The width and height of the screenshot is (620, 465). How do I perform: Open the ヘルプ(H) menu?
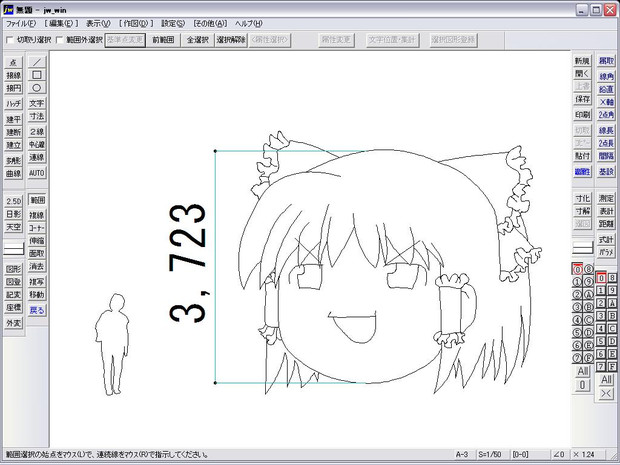tap(249, 24)
